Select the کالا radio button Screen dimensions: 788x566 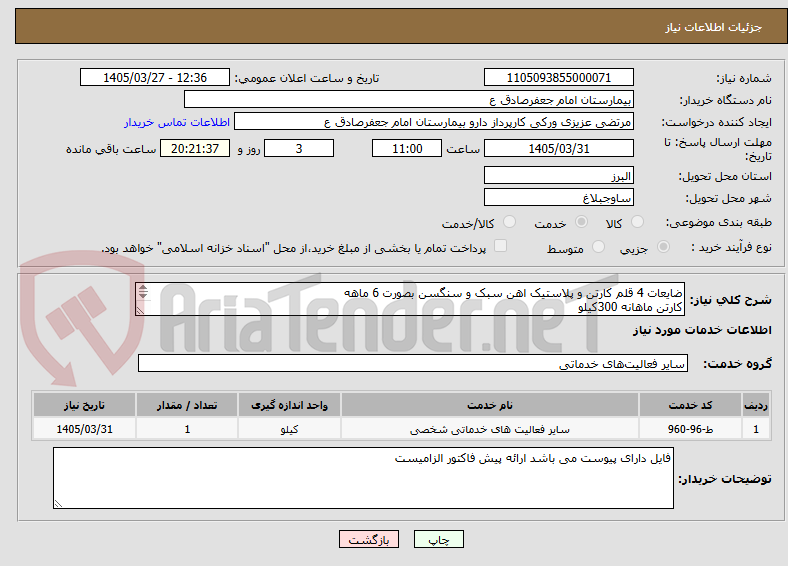(x=637, y=222)
